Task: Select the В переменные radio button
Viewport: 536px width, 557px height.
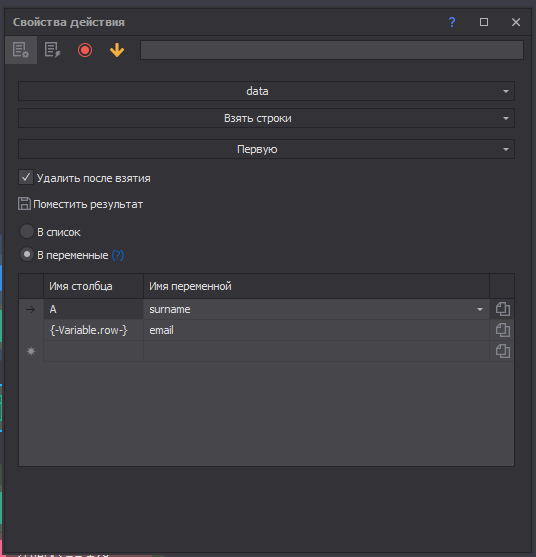Action: (x=27, y=254)
